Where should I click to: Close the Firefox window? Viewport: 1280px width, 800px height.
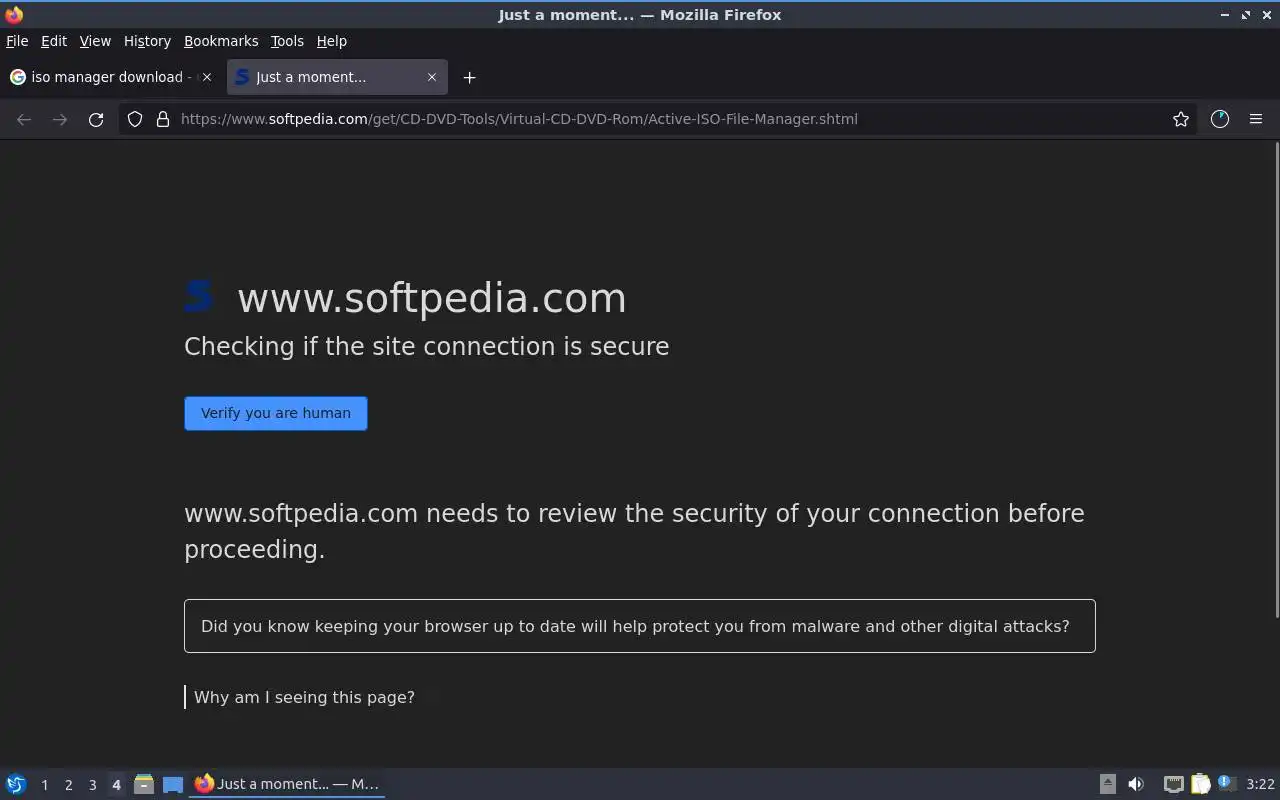click(1267, 14)
